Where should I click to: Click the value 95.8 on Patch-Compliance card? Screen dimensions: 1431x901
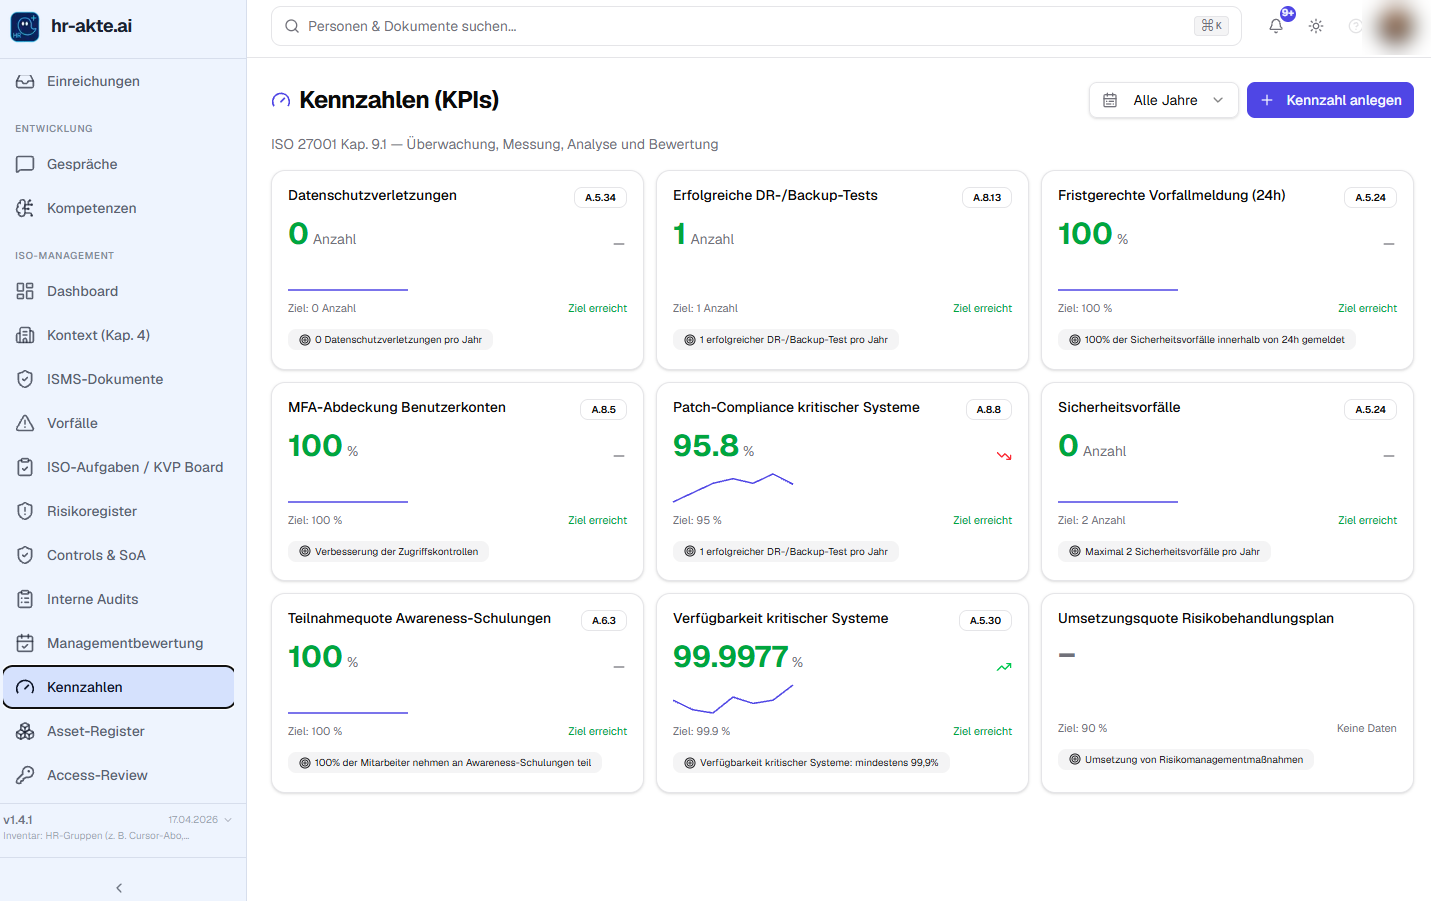pos(706,445)
